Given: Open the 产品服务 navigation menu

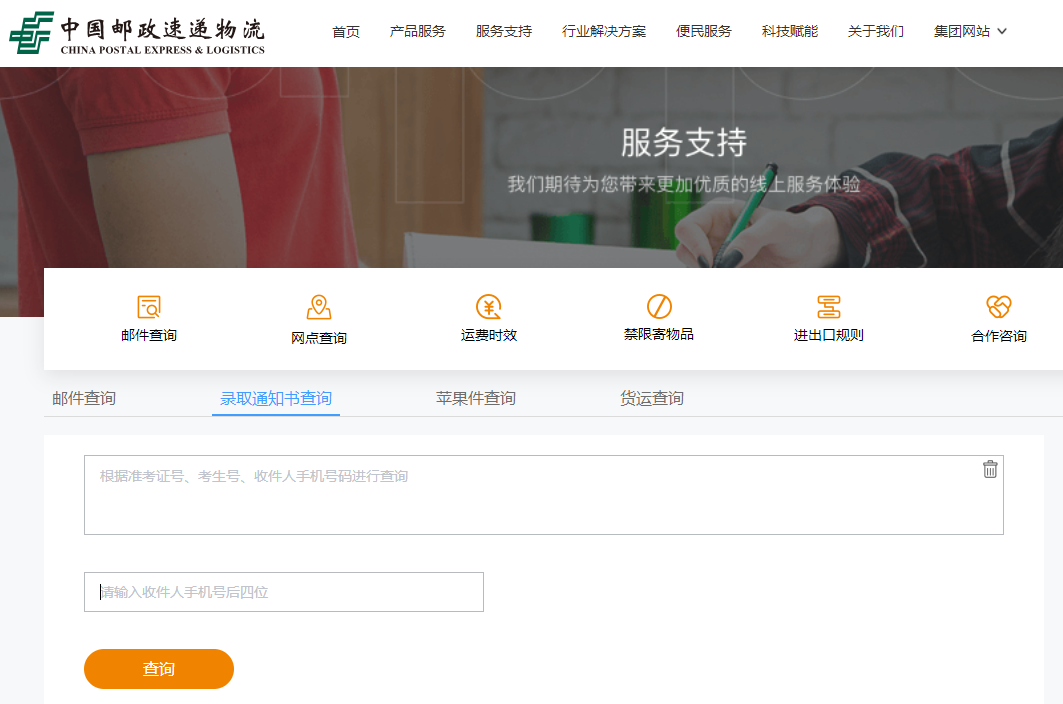Looking at the screenshot, I should 418,32.
